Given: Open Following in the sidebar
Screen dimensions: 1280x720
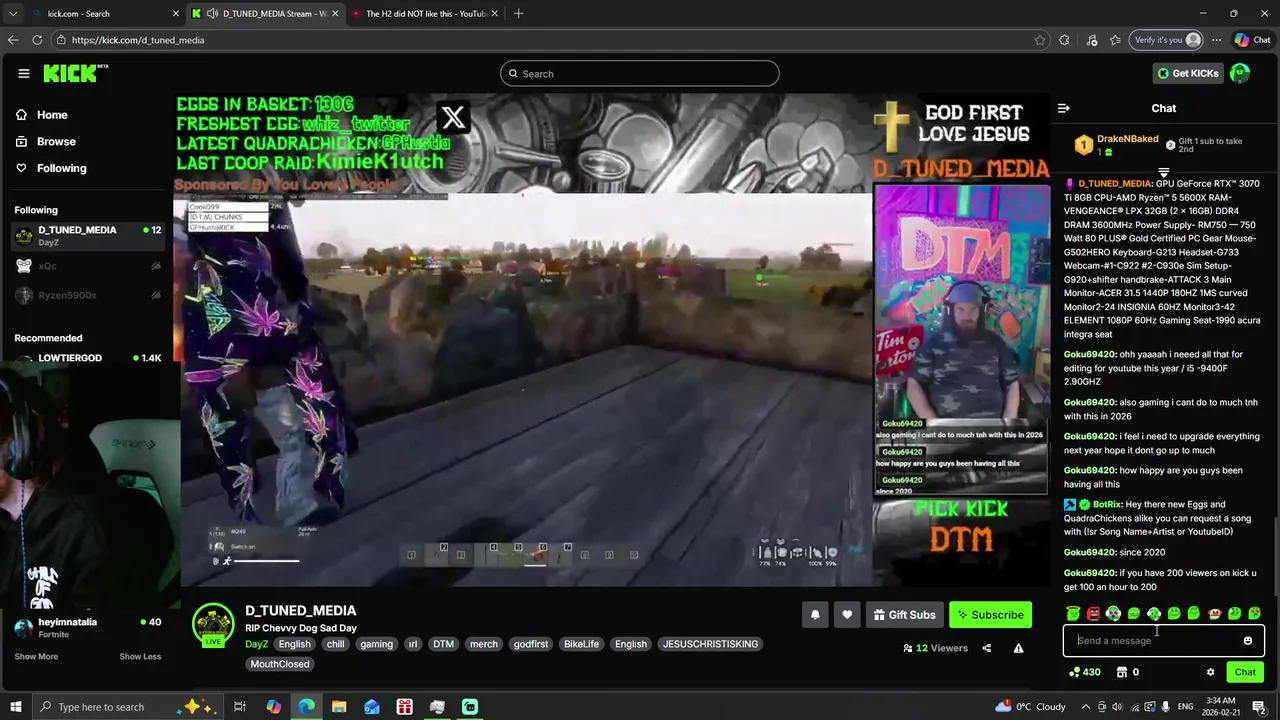Looking at the screenshot, I should [x=51, y=168].
